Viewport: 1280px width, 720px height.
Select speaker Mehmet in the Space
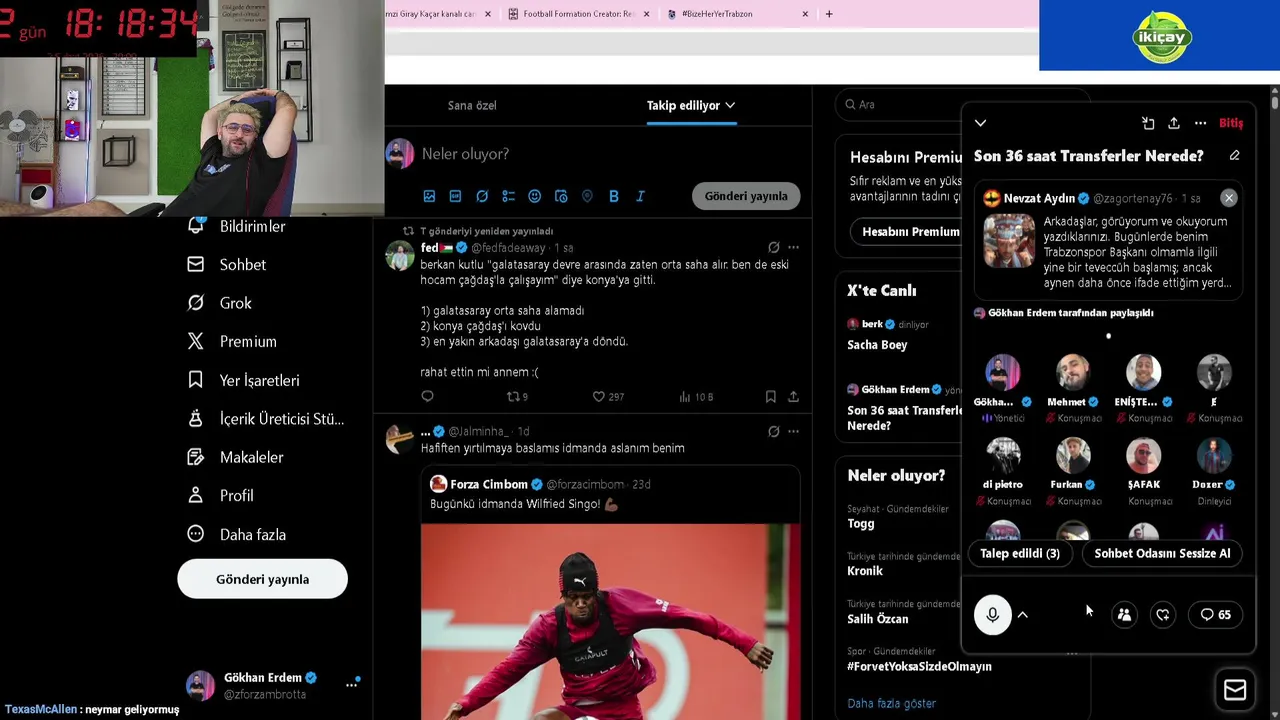coord(1073,388)
